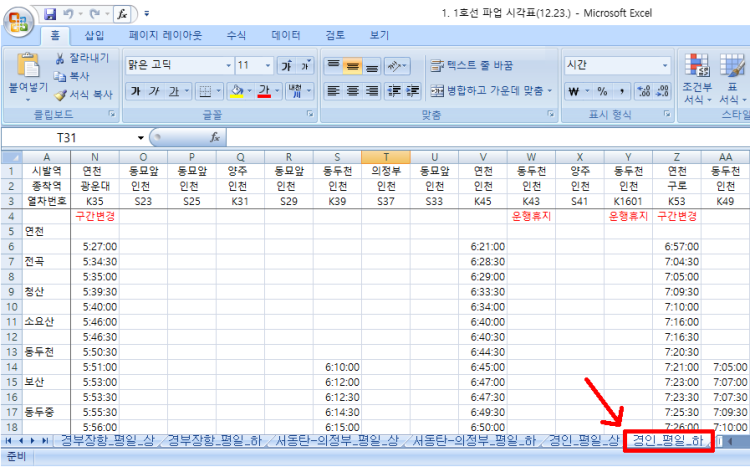Click Merge and Center (병합하고 가운데 맞춤)

pos(487,91)
